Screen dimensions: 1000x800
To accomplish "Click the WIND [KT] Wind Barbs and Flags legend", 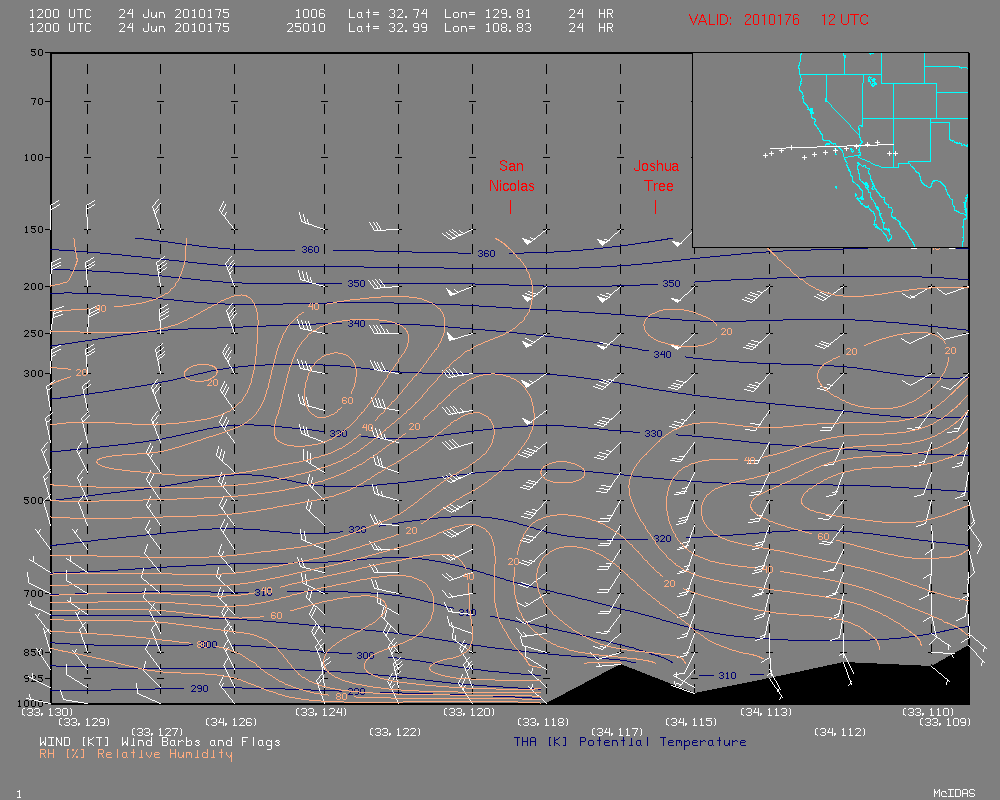I will 159,742.
